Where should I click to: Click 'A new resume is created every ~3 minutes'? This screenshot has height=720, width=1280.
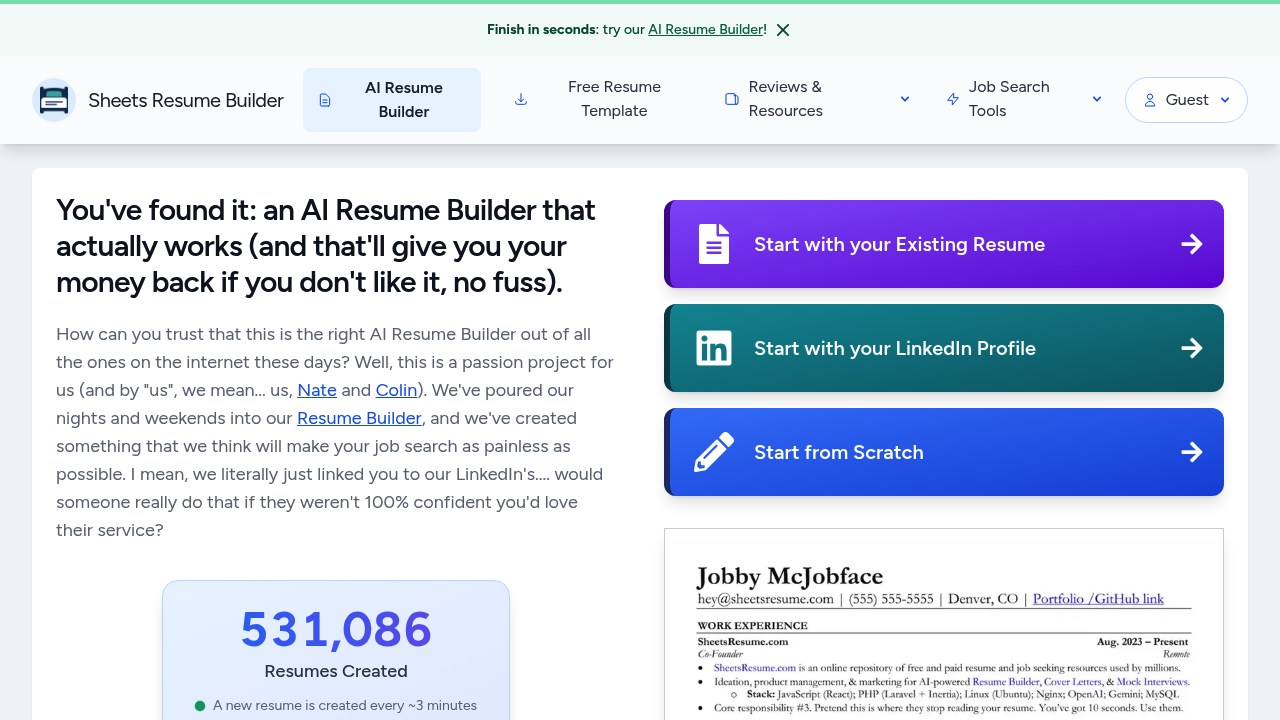(345, 706)
